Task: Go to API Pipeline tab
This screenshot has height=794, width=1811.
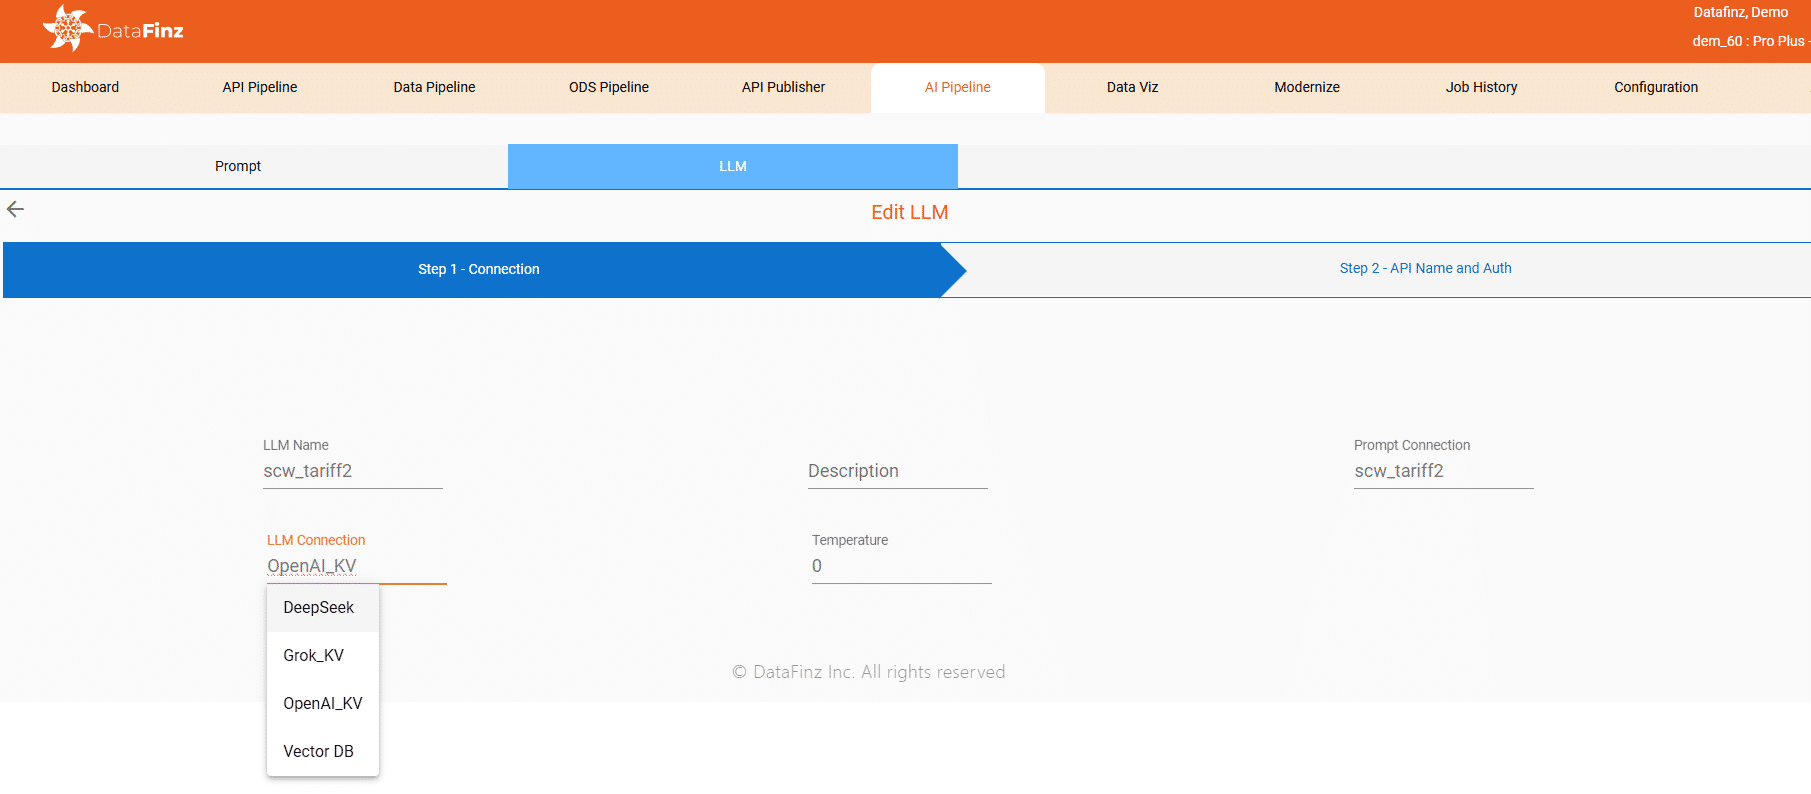Action: tap(260, 88)
